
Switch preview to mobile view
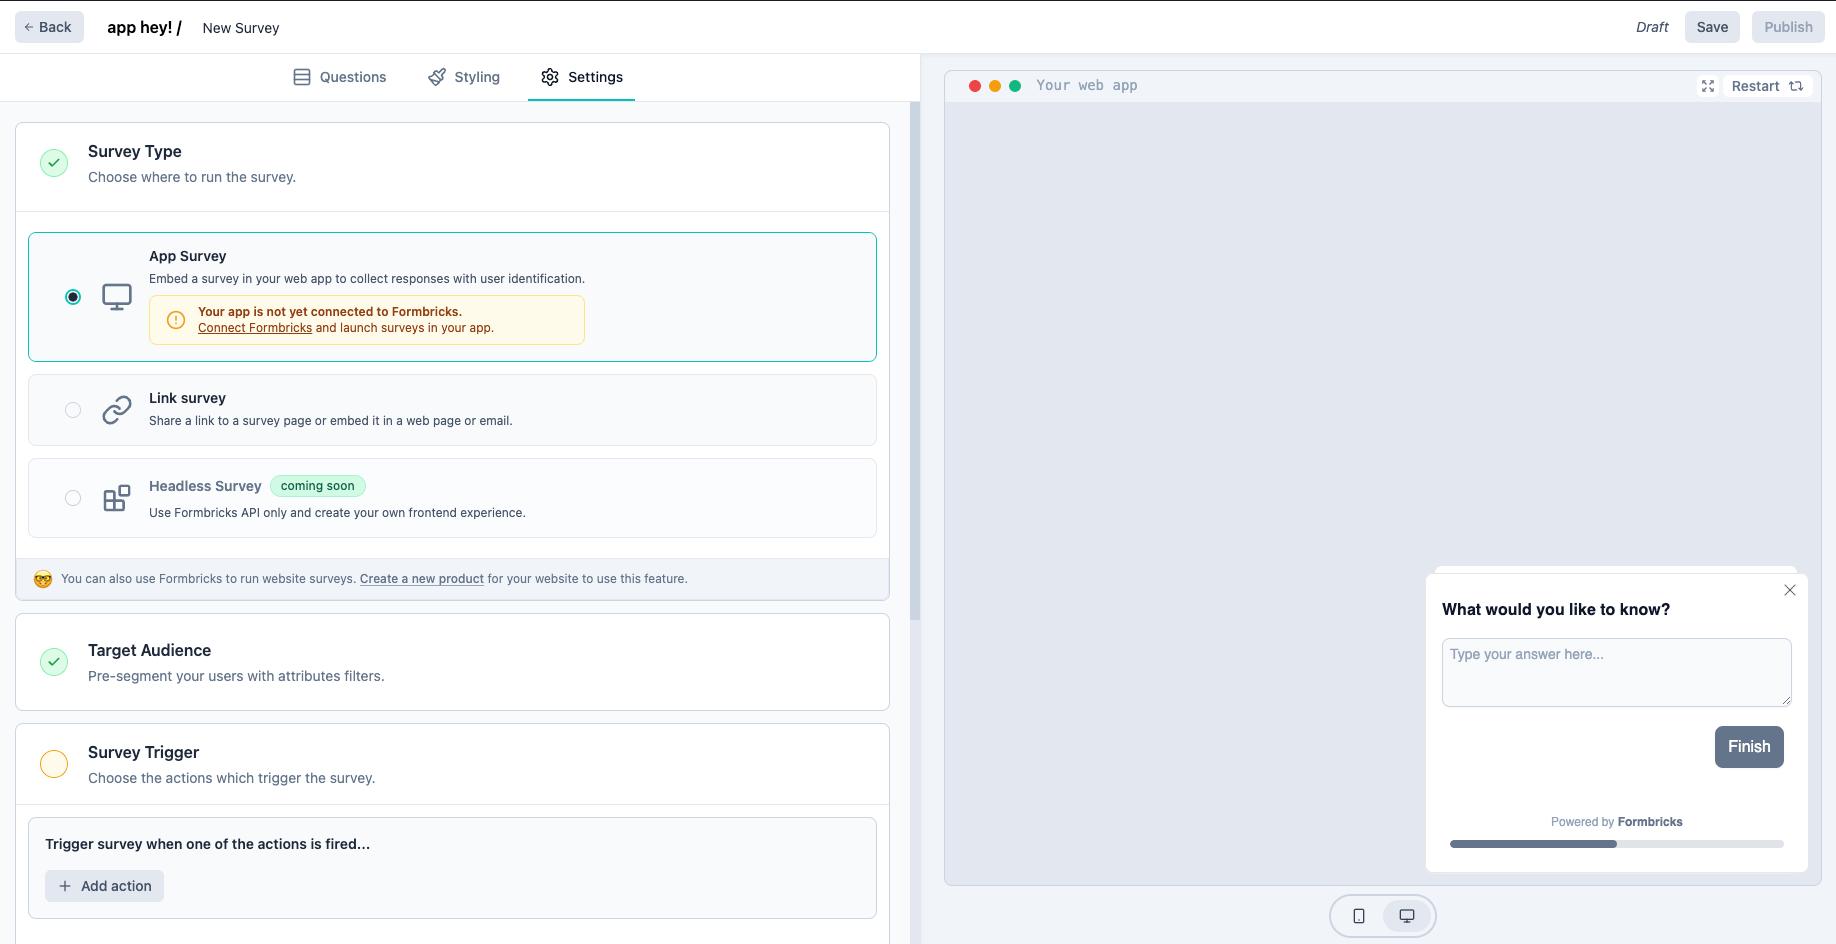click(1359, 916)
